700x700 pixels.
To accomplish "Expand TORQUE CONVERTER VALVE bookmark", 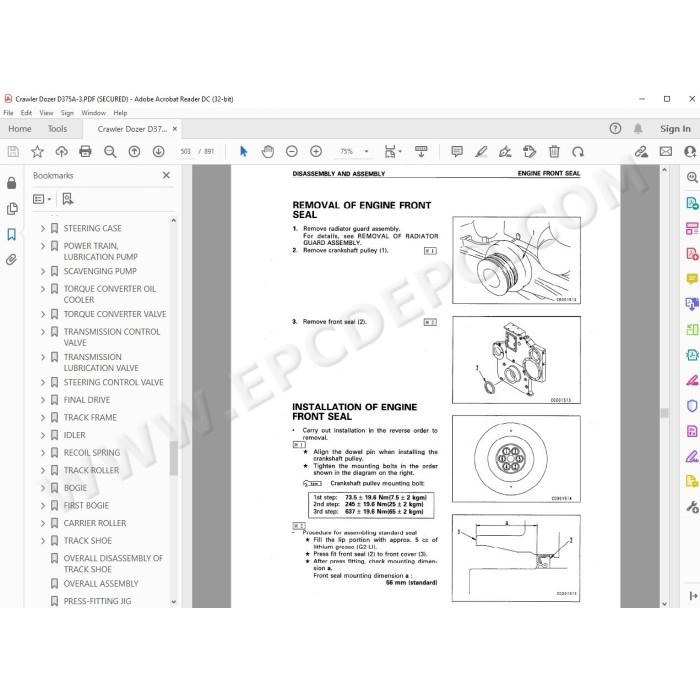I will [x=43, y=314].
